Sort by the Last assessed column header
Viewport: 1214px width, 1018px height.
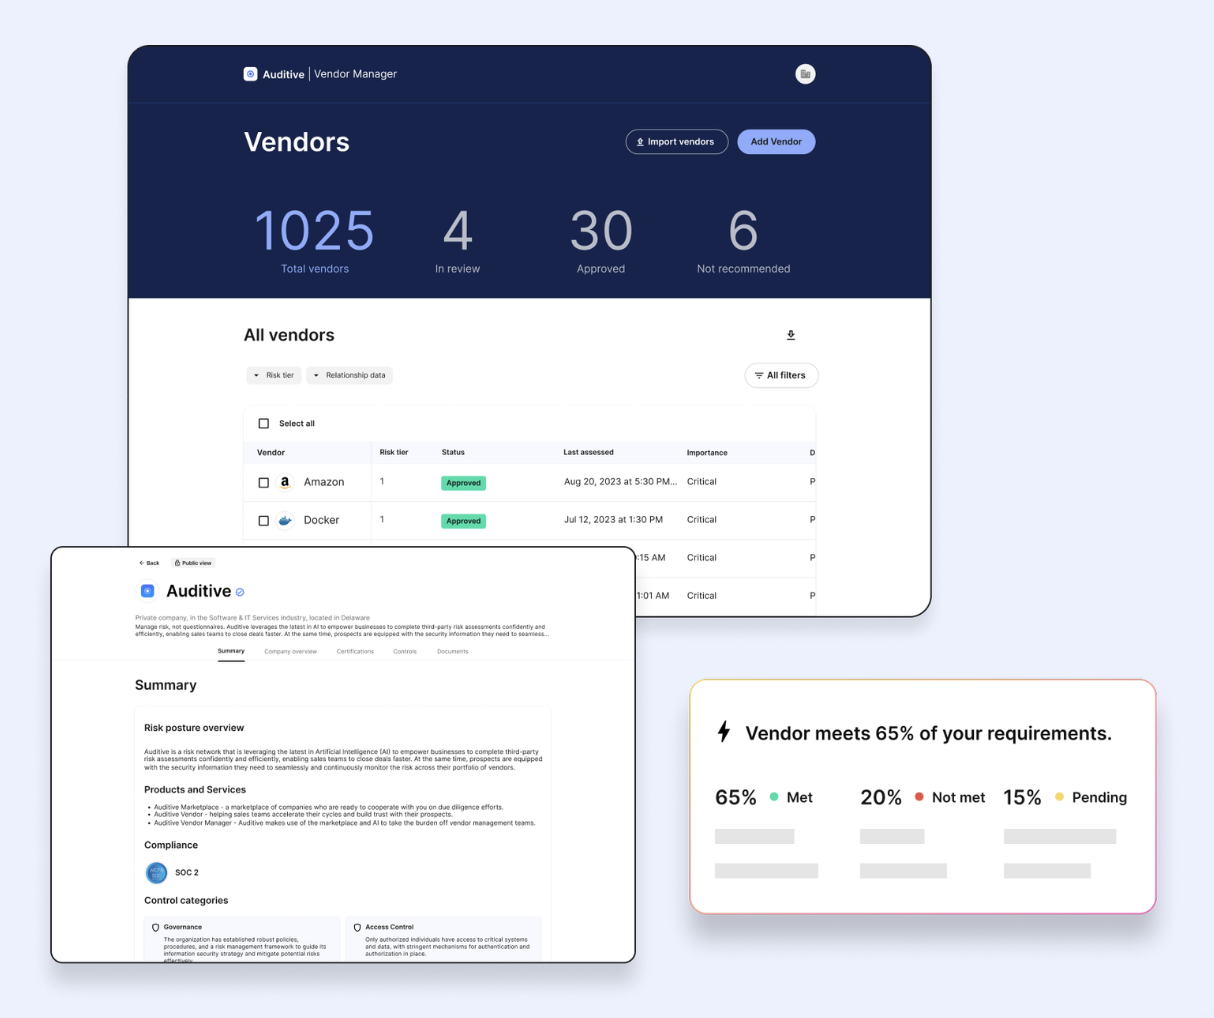588,452
